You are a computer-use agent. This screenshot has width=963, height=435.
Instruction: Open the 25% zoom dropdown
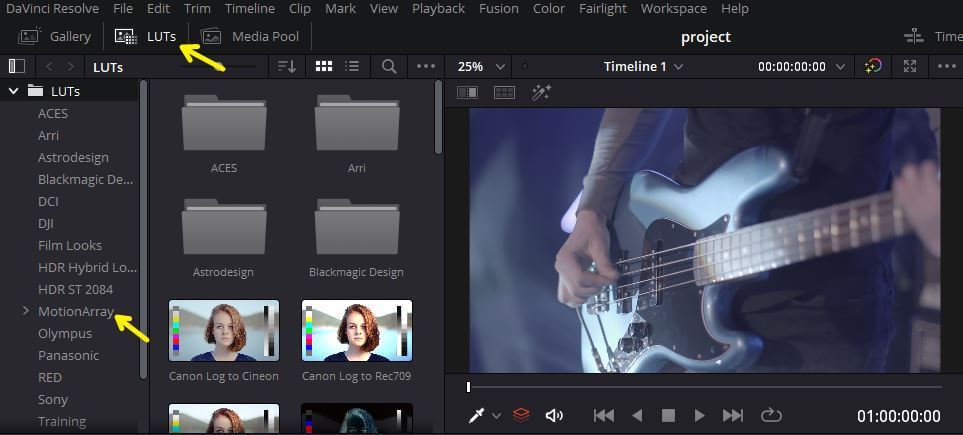[479, 67]
